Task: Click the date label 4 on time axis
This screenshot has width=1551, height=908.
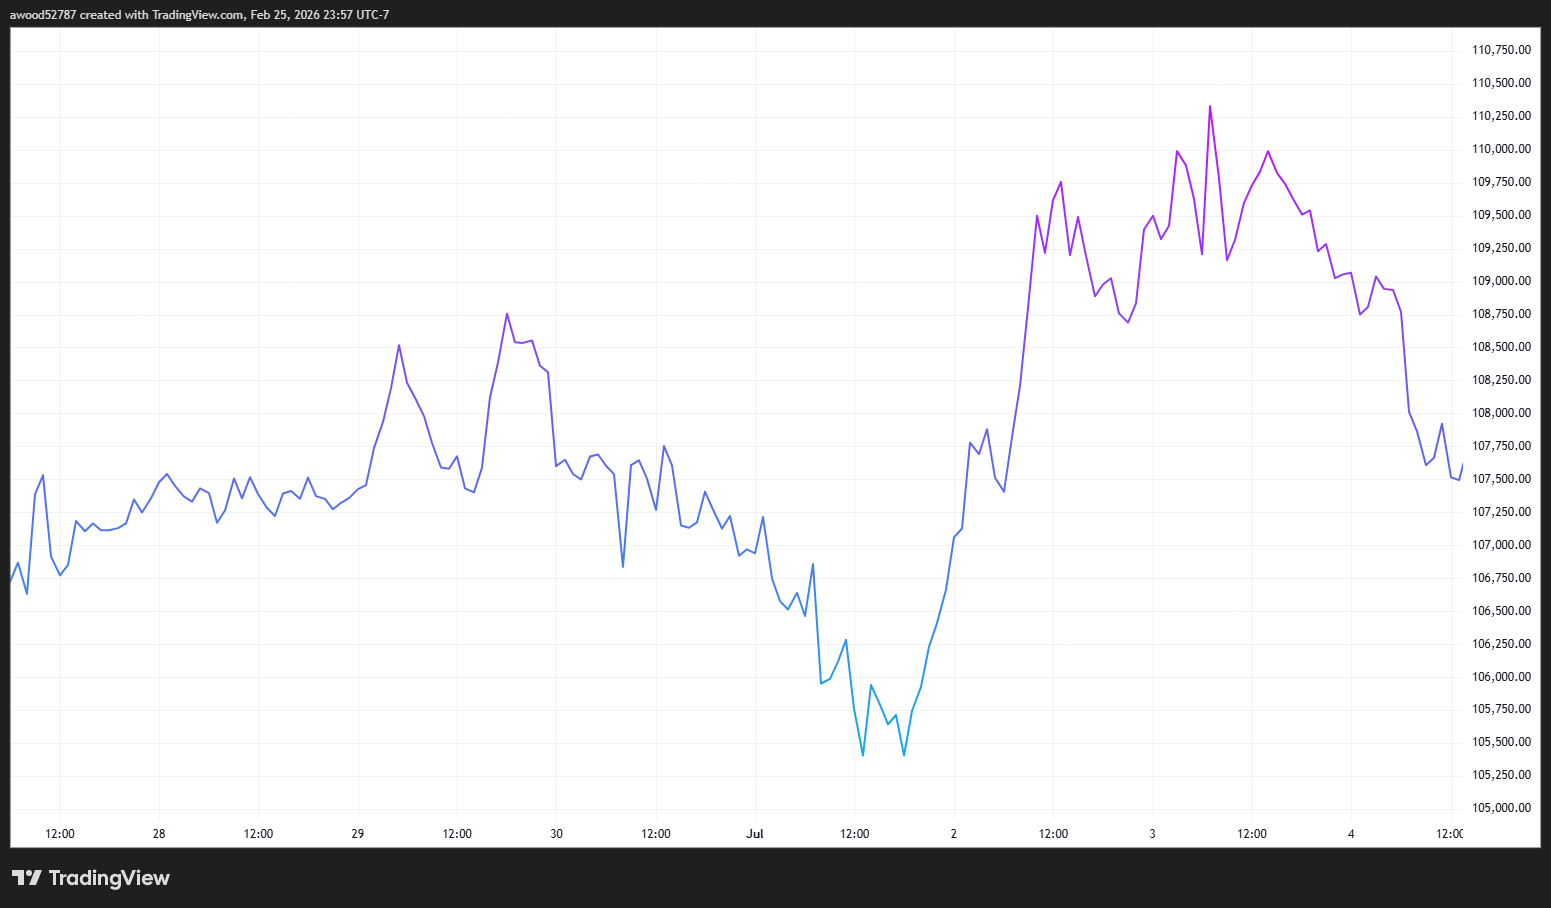Action: (1351, 834)
